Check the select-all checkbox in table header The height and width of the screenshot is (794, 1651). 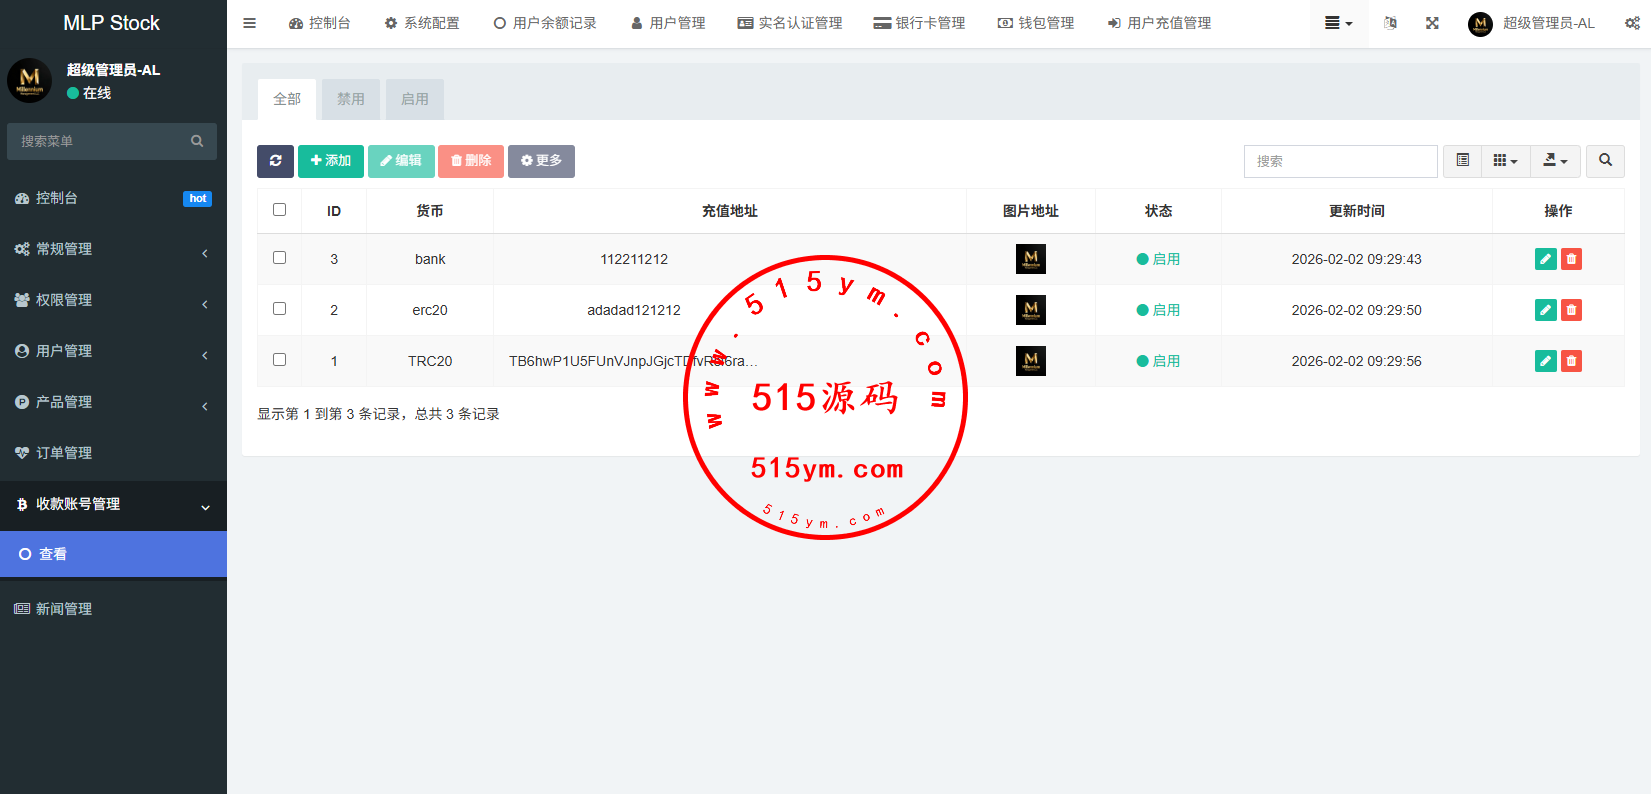[280, 210]
